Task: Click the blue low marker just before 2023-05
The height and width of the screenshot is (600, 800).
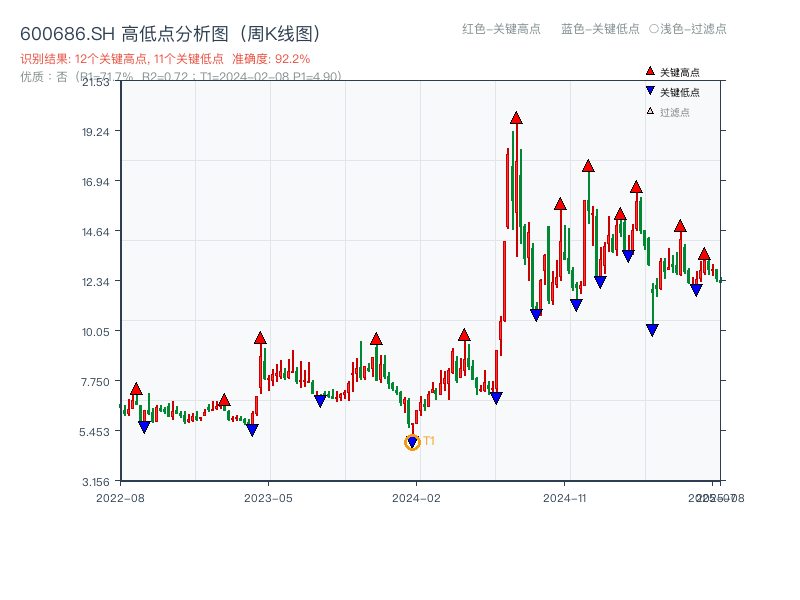Action: (x=252, y=430)
